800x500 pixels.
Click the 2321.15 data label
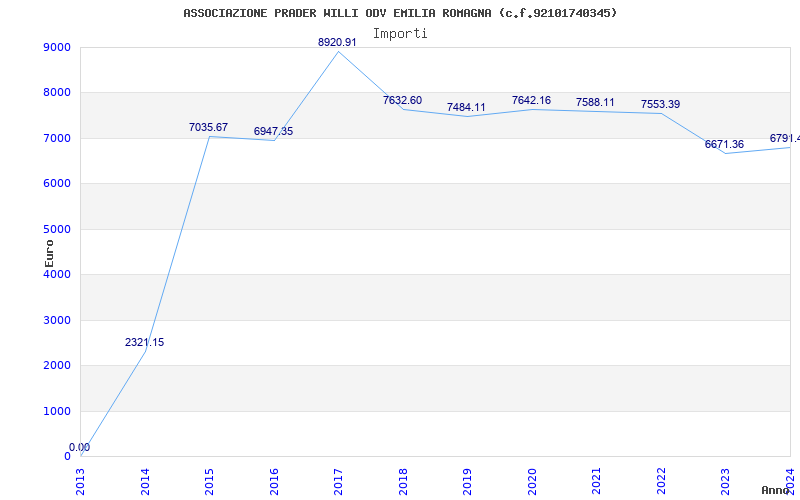pos(144,342)
